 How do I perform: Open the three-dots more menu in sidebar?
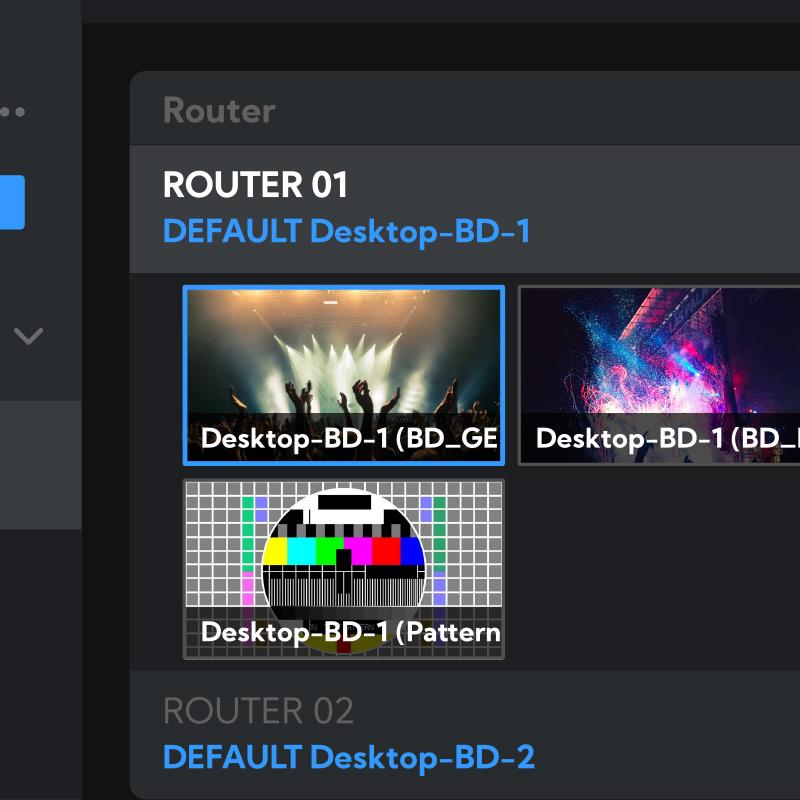point(12,112)
